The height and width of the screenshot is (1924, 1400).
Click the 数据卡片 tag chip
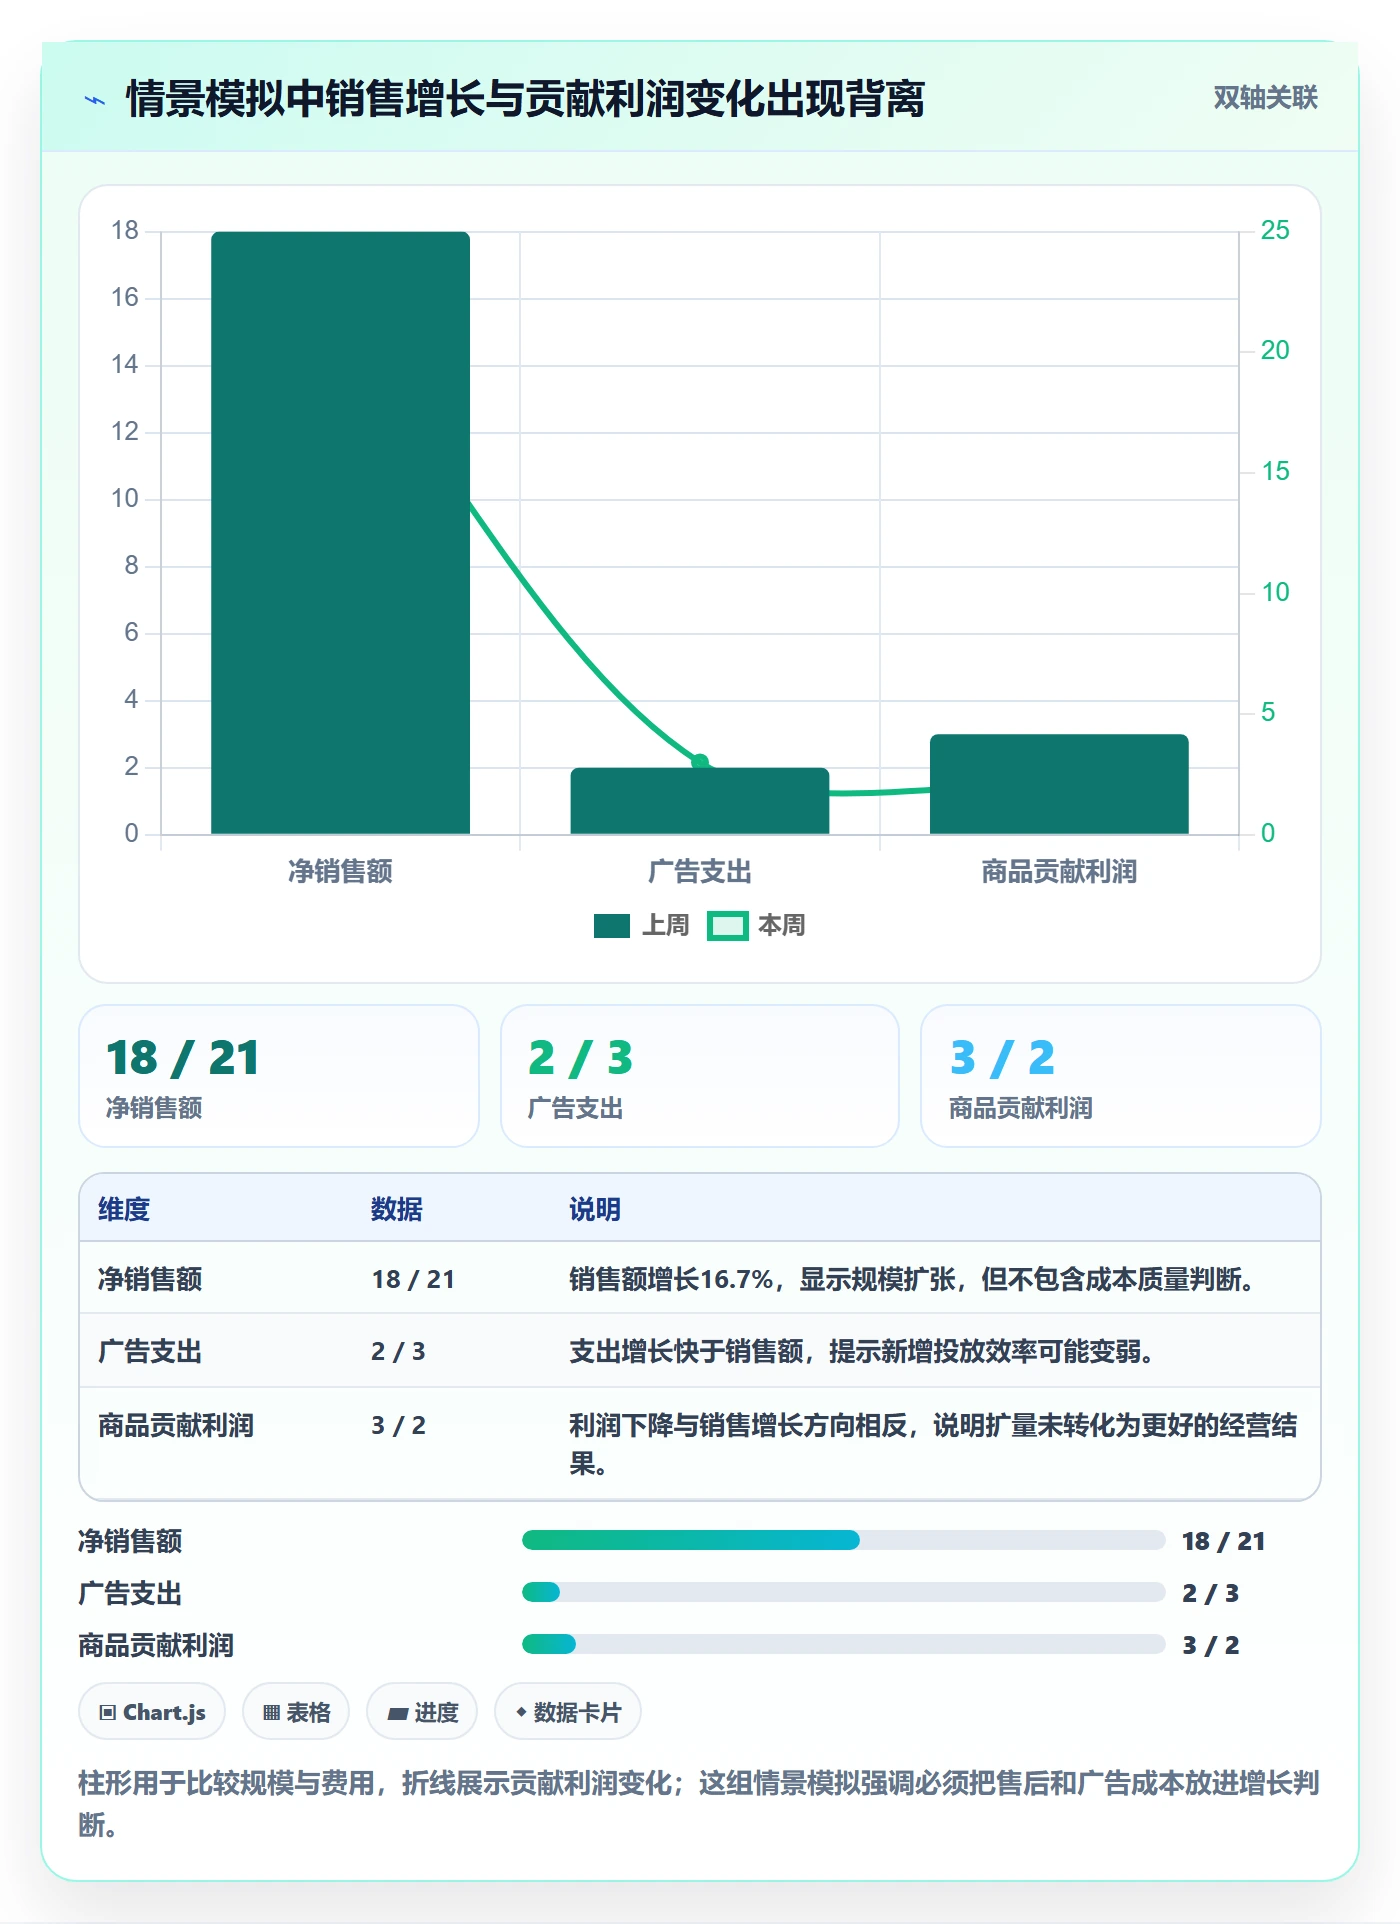pyautogui.click(x=568, y=1712)
